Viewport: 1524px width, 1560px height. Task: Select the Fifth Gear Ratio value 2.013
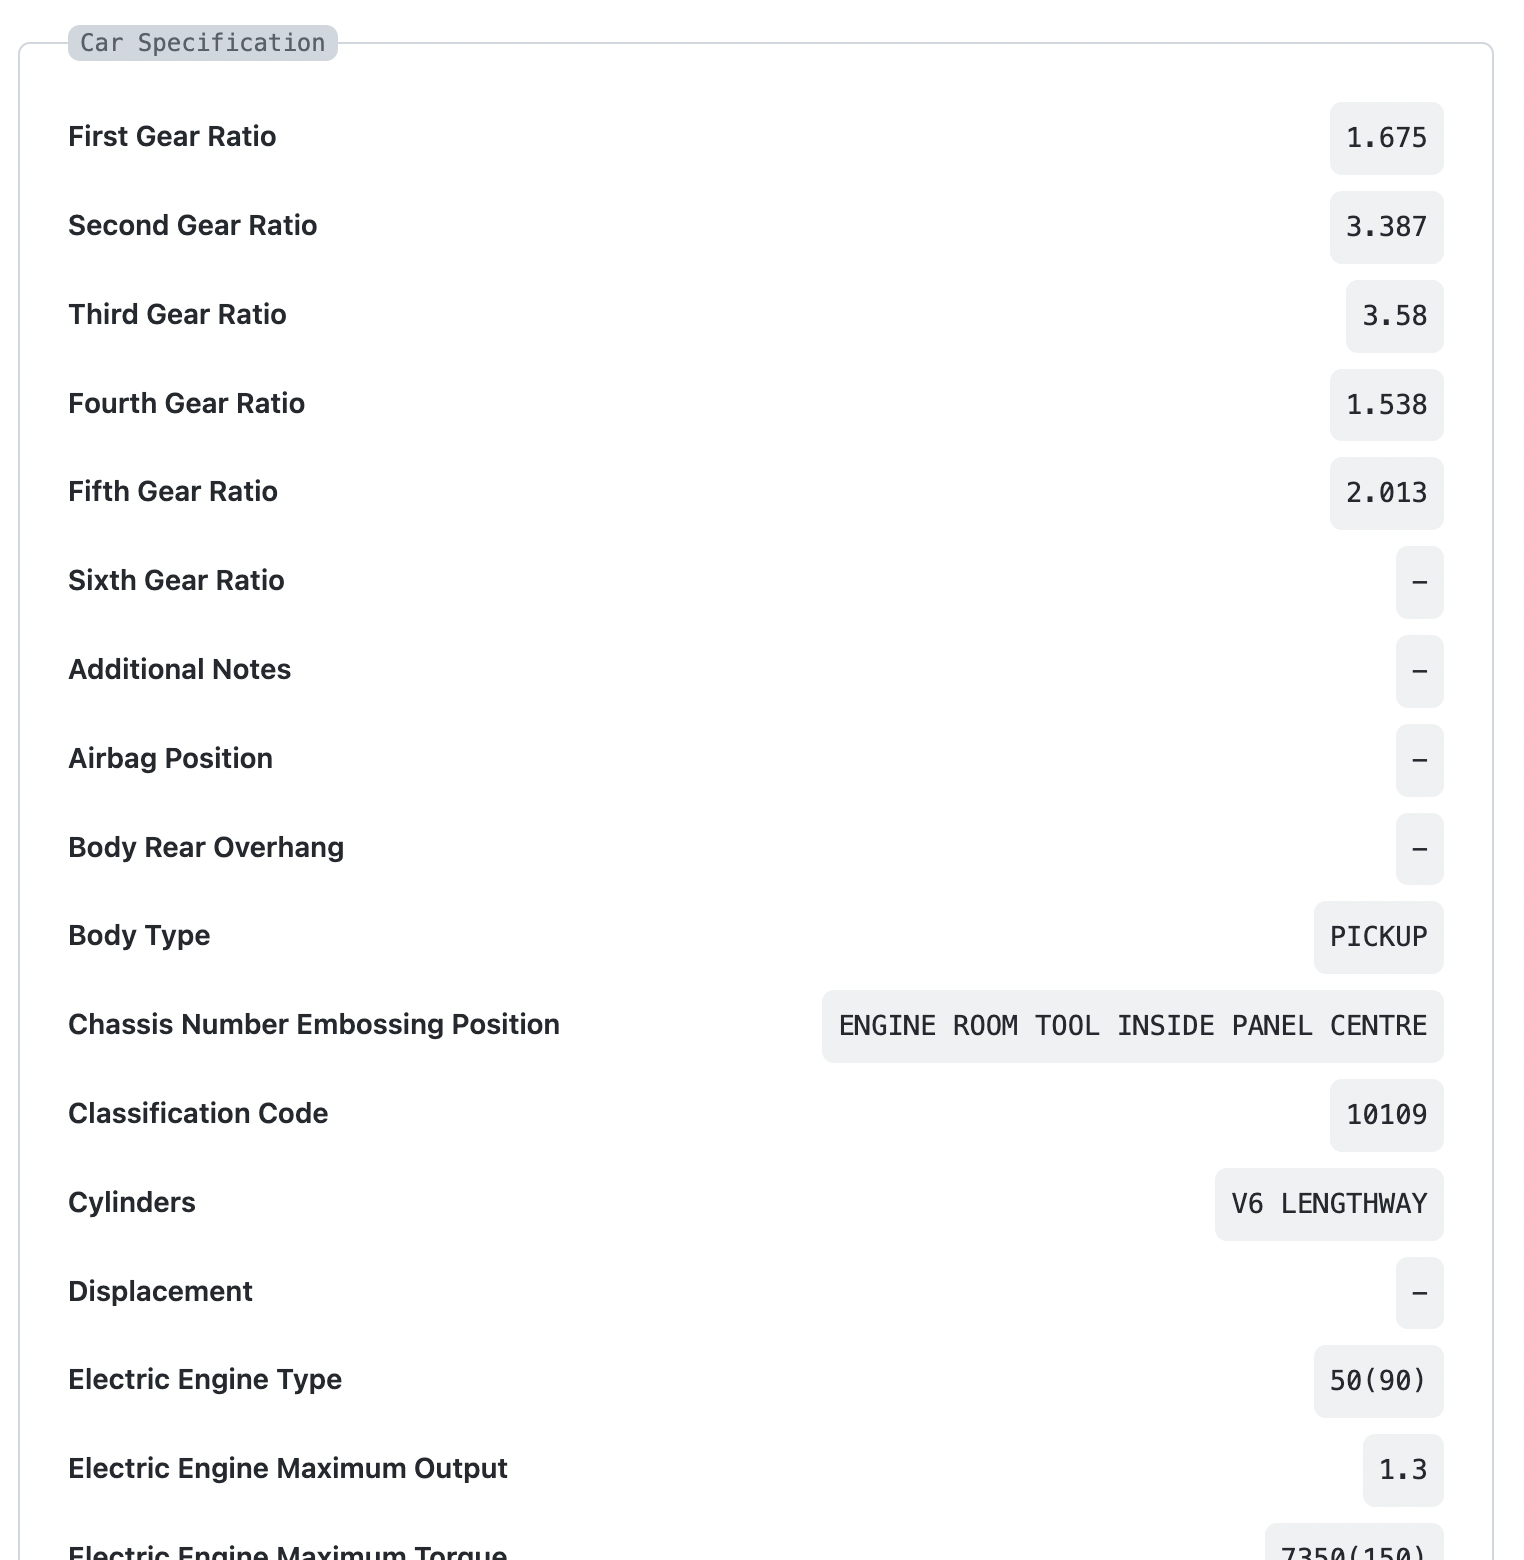tap(1386, 493)
